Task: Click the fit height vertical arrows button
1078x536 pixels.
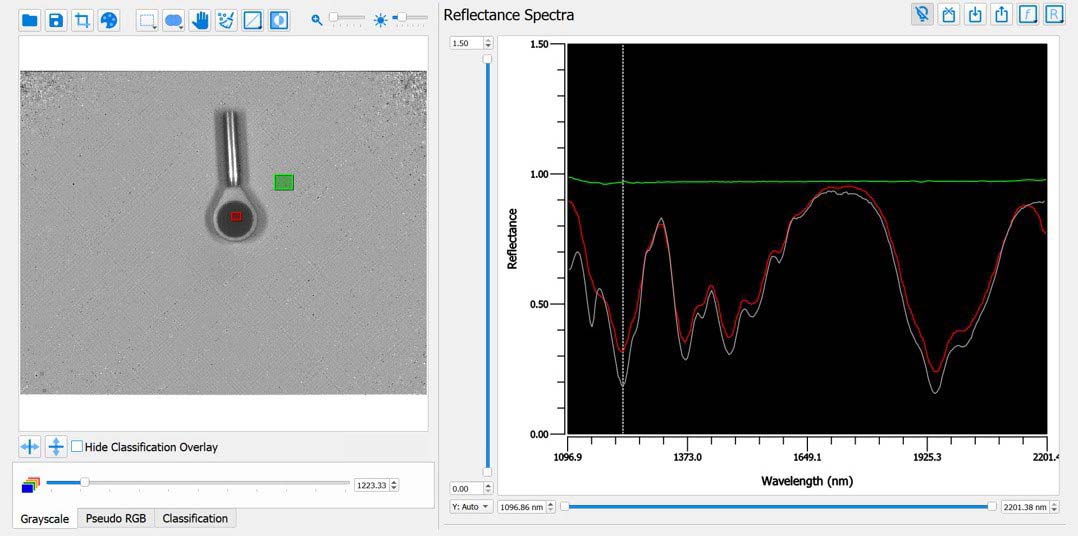Action: coord(57,447)
